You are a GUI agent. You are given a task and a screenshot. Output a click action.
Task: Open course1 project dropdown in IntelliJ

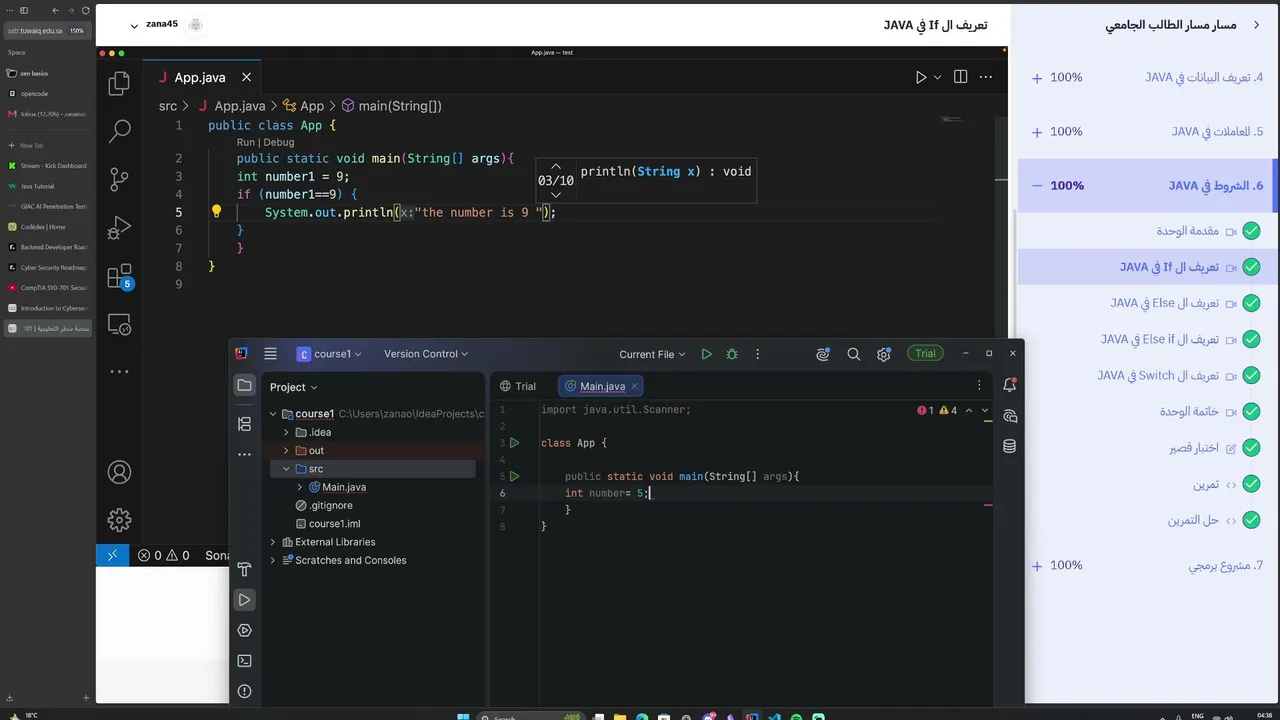tap(330, 354)
